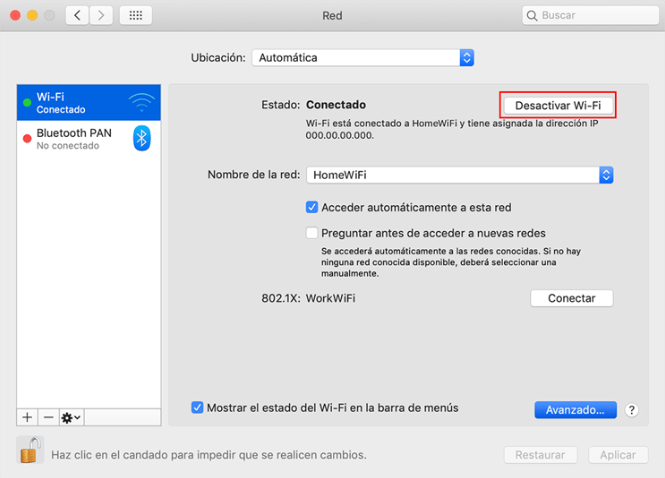Select the Wi-Fi service in the list
The width and height of the screenshot is (665, 478).
pos(75,103)
